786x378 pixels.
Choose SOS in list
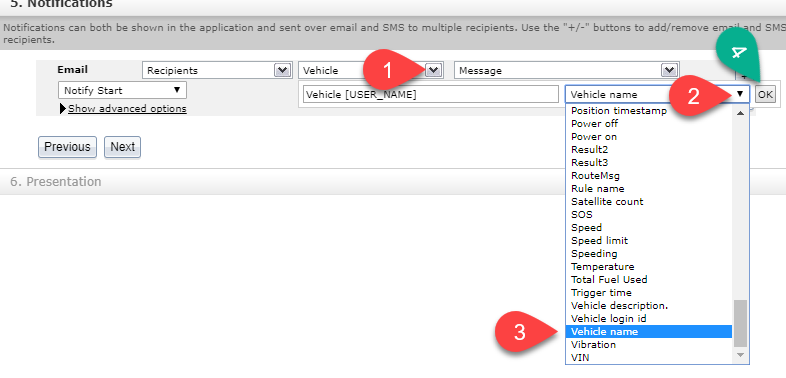(x=649, y=215)
